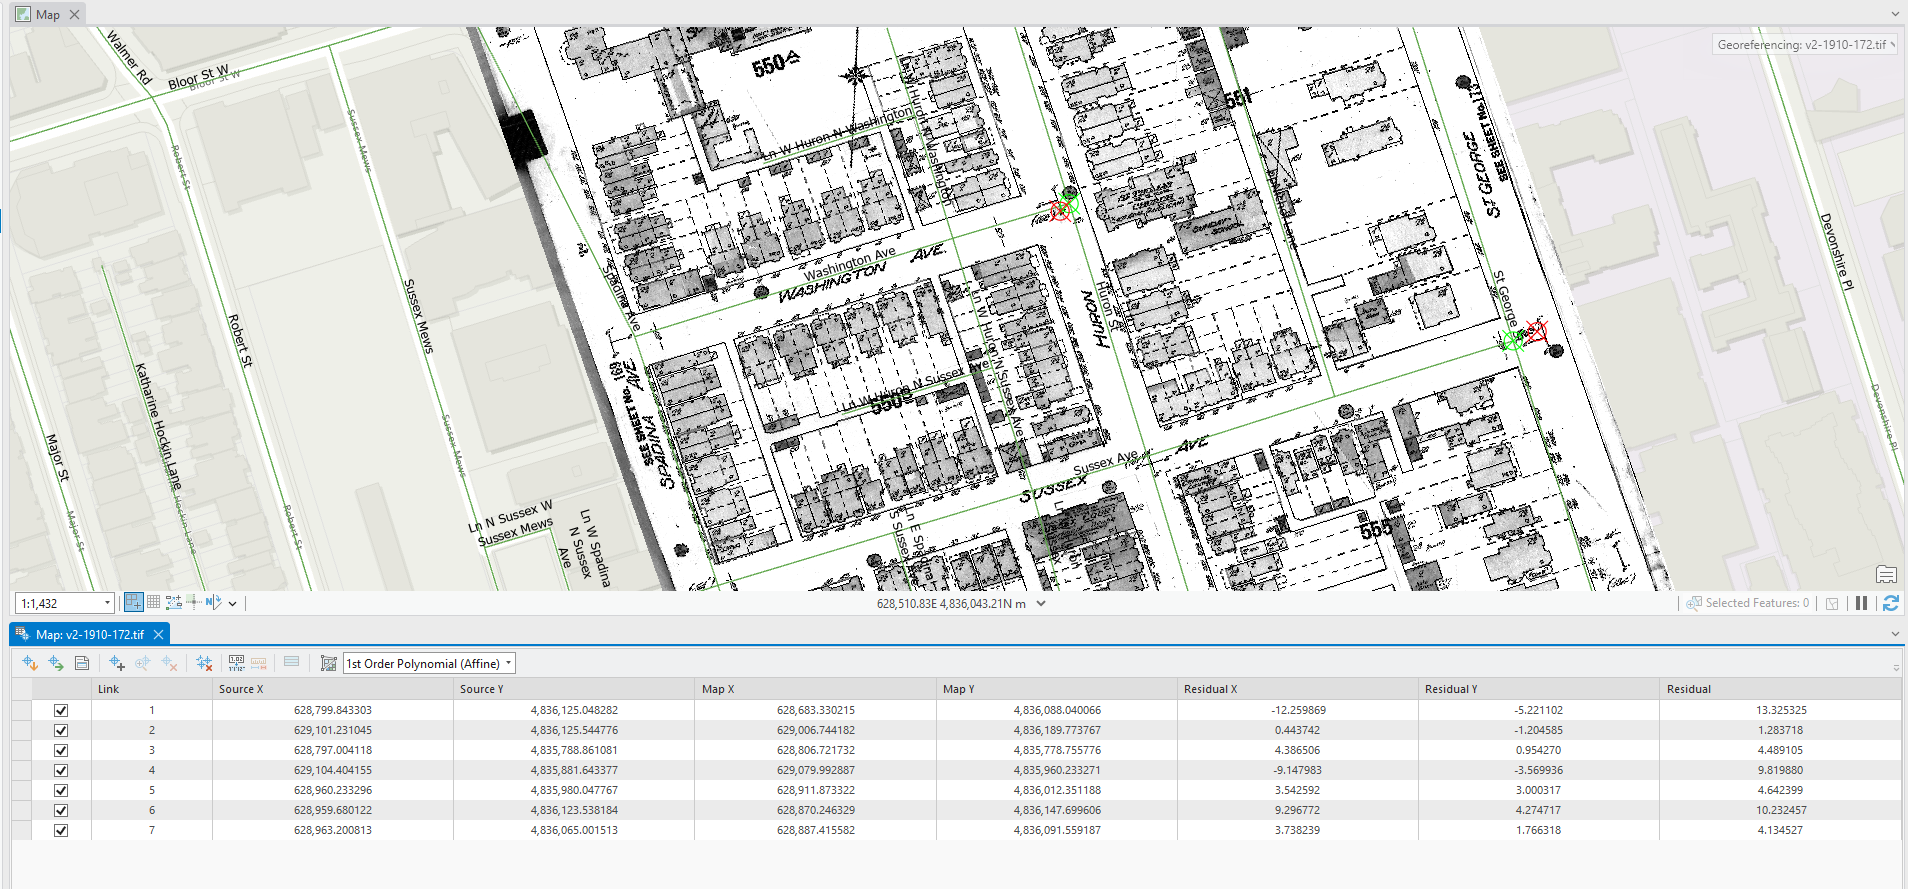Image resolution: width=1908 pixels, height=889 pixels.
Task: Click the save control points disk icon
Action: pos(82,663)
